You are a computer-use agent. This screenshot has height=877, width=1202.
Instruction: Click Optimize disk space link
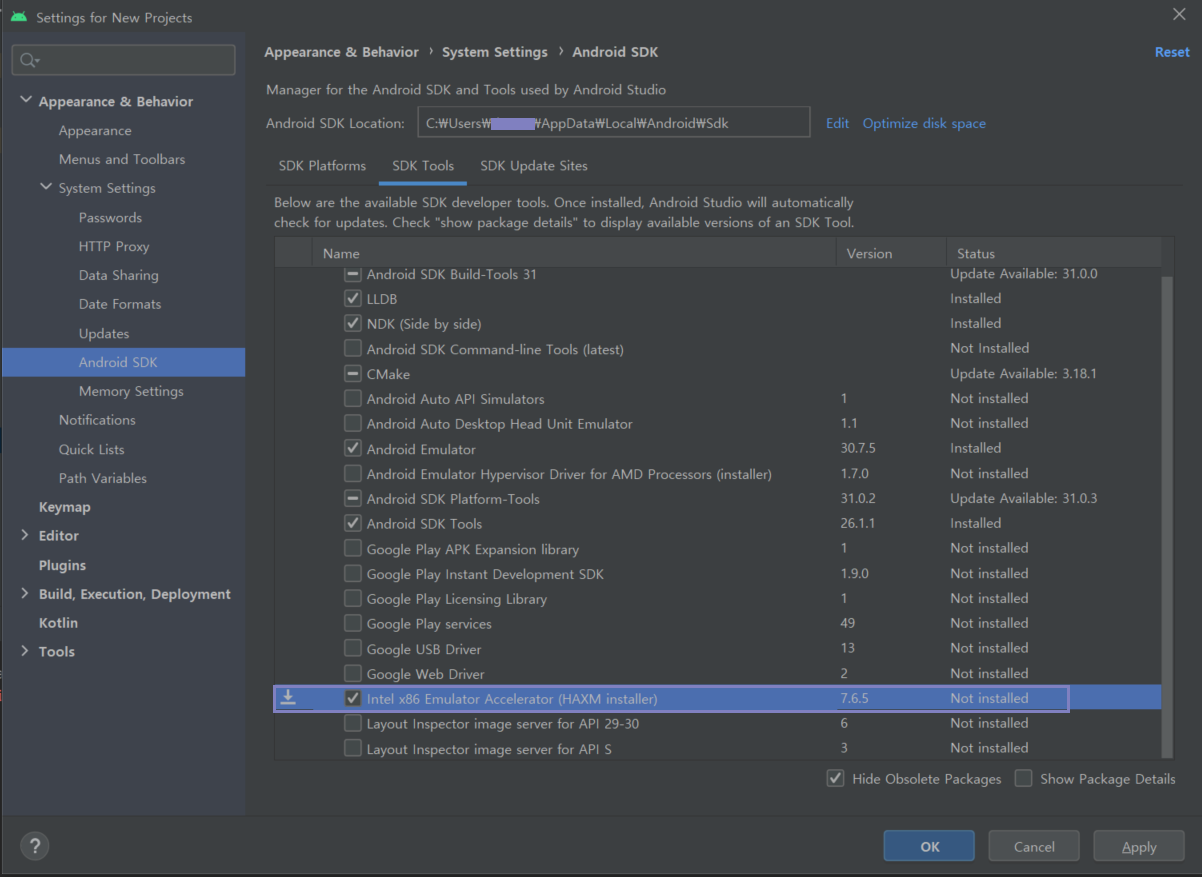click(924, 123)
